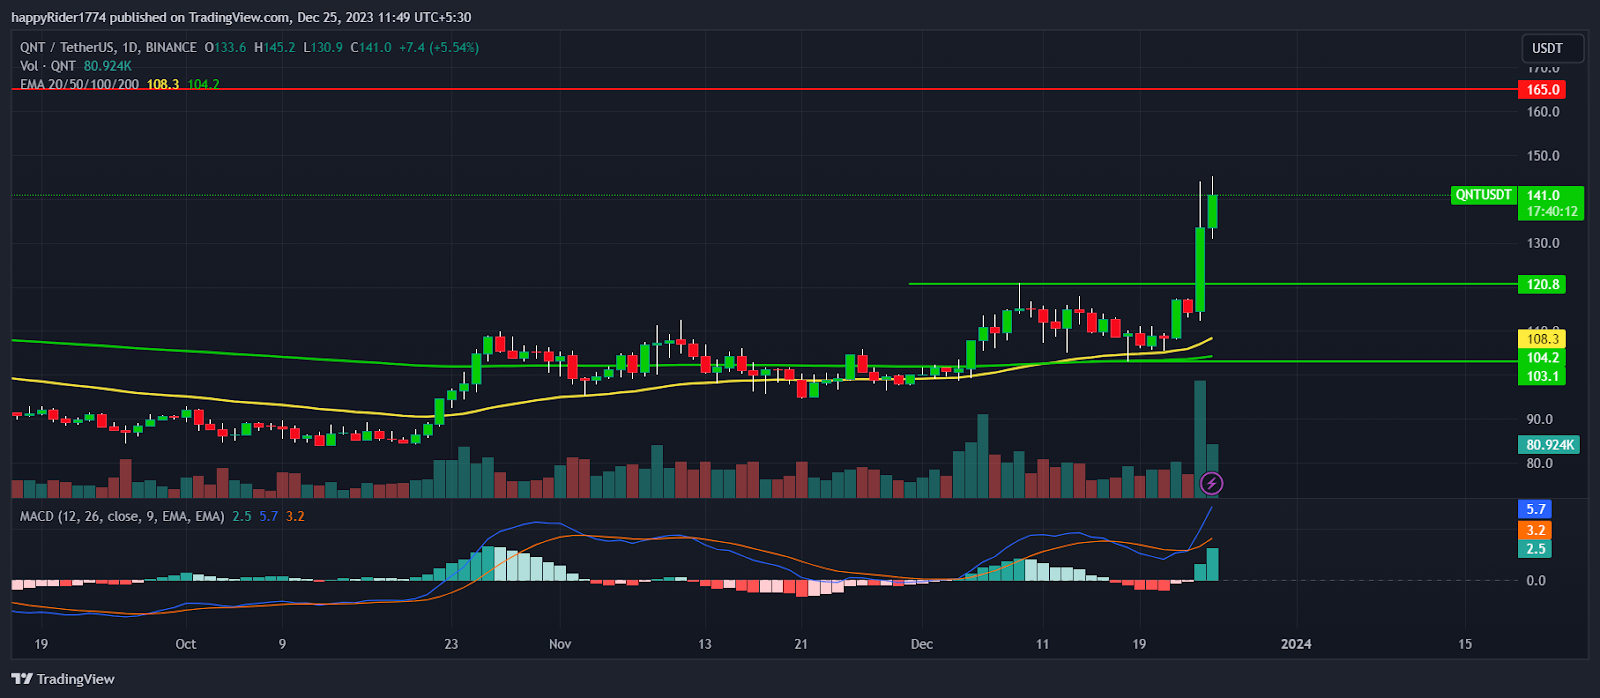Click the tallest volume bar in late December
1600x698 pixels.
(1200, 439)
